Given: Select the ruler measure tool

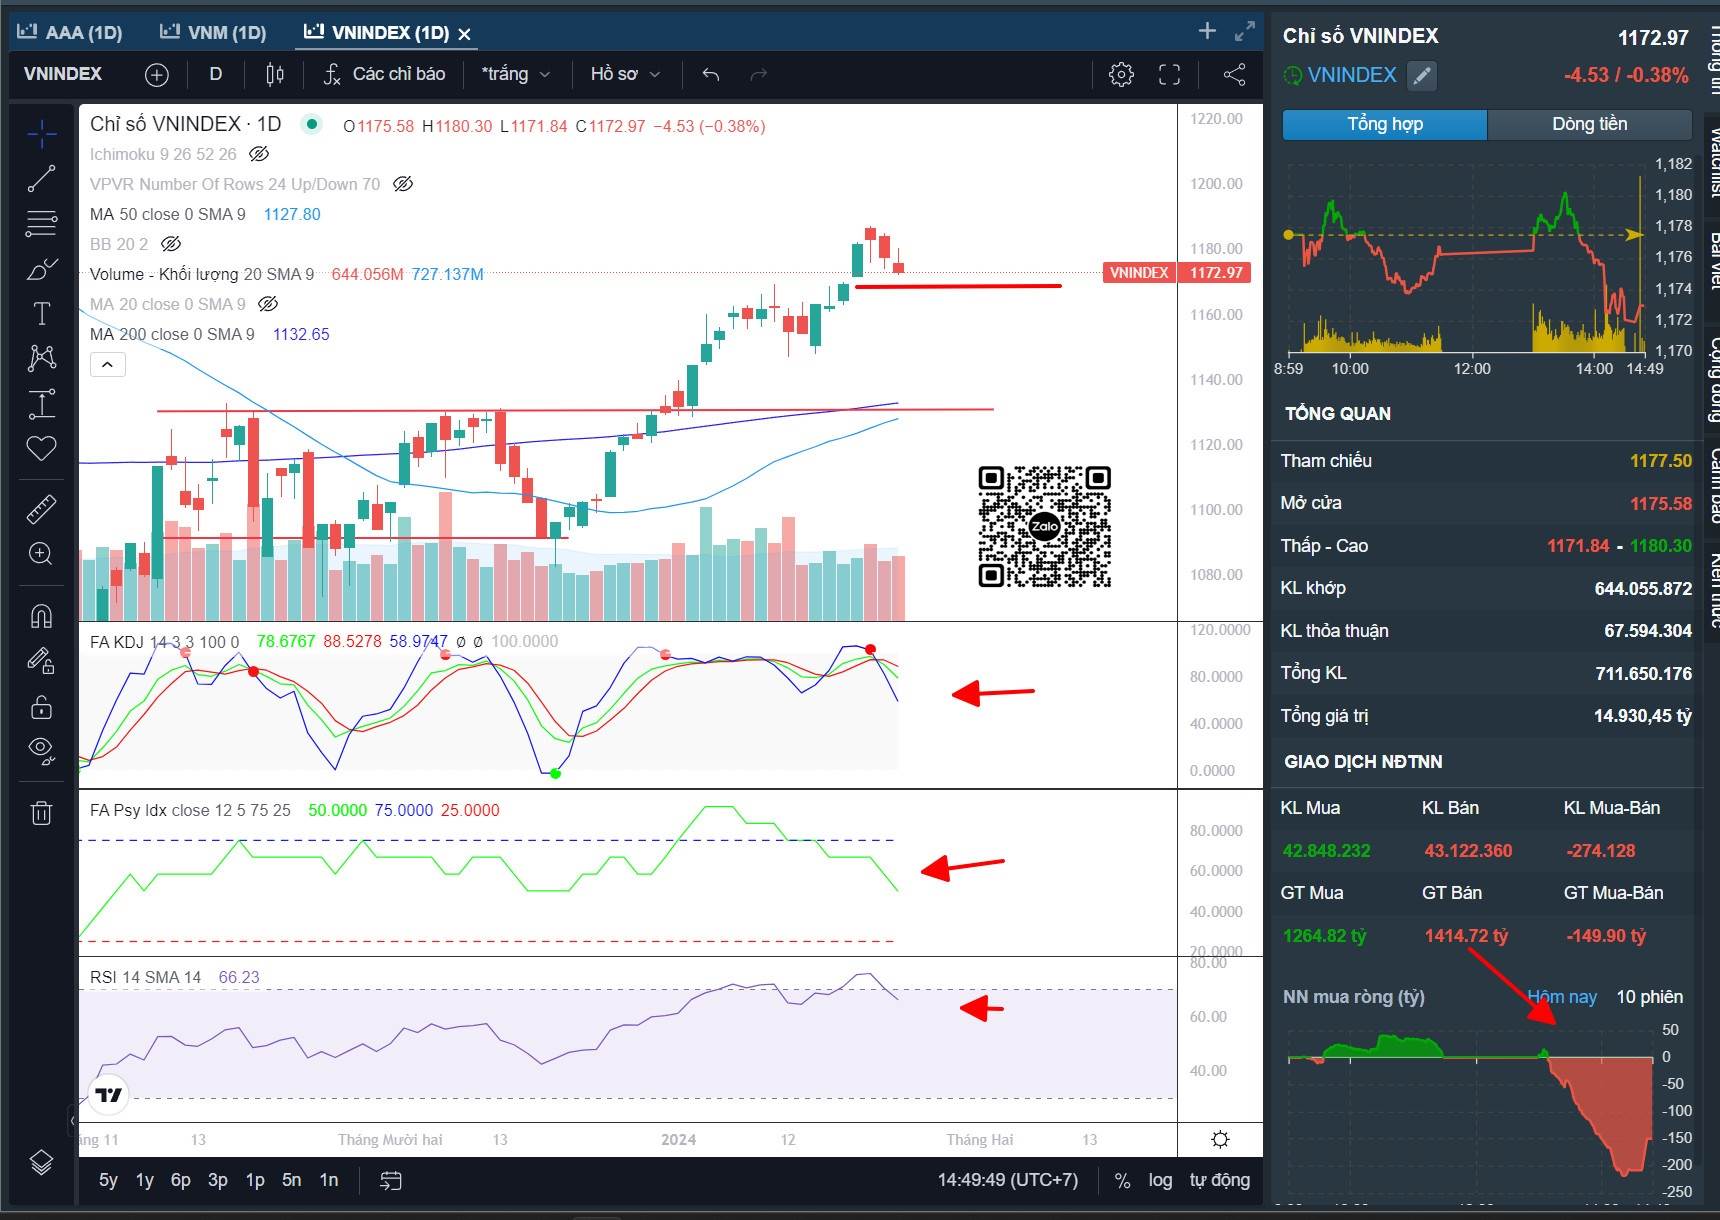Looking at the screenshot, I should 41,509.
